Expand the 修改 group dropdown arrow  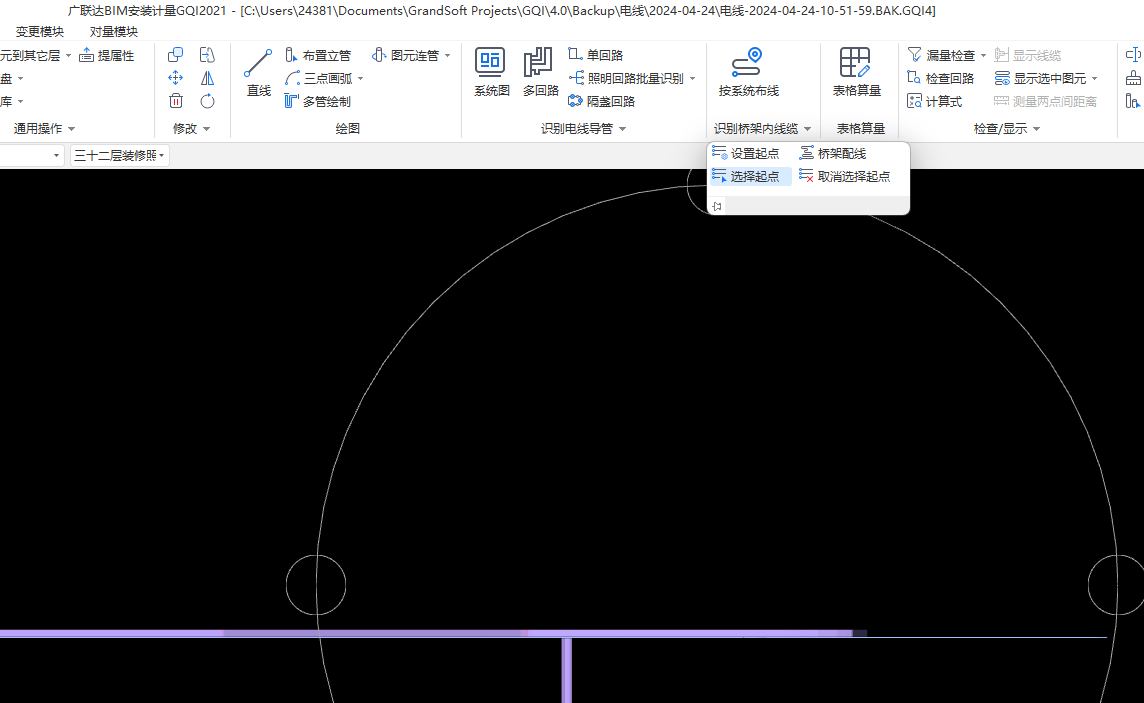point(206,129)
